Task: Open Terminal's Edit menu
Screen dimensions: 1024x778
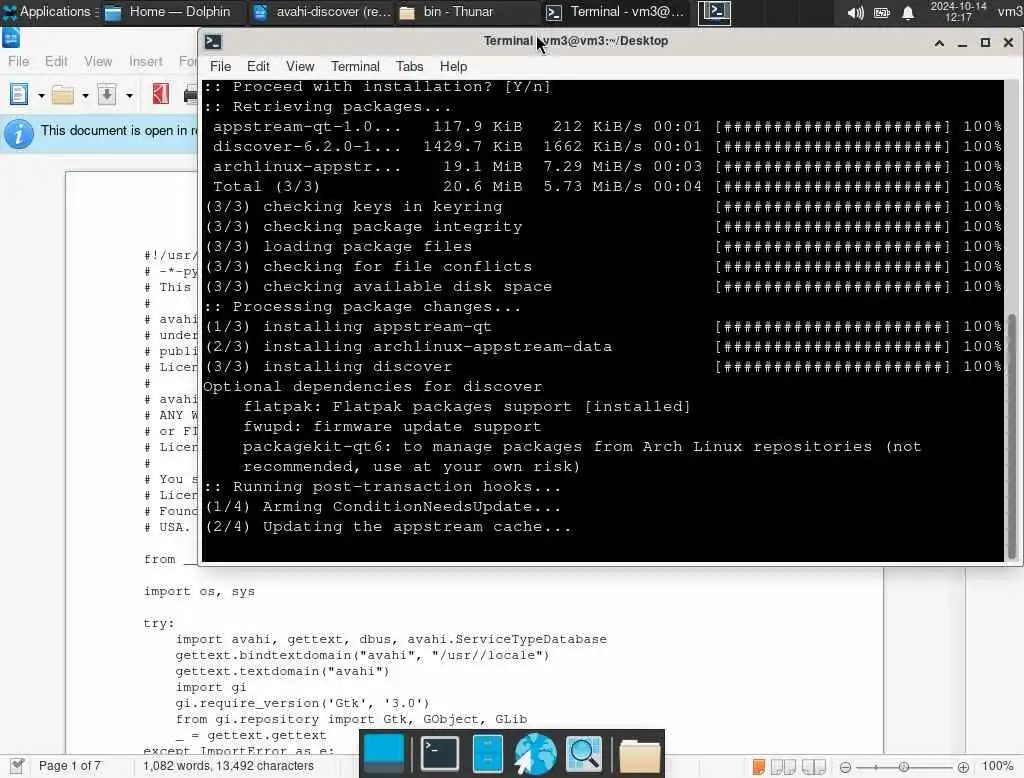Action: pyautogui.click(x=258, y=67)
